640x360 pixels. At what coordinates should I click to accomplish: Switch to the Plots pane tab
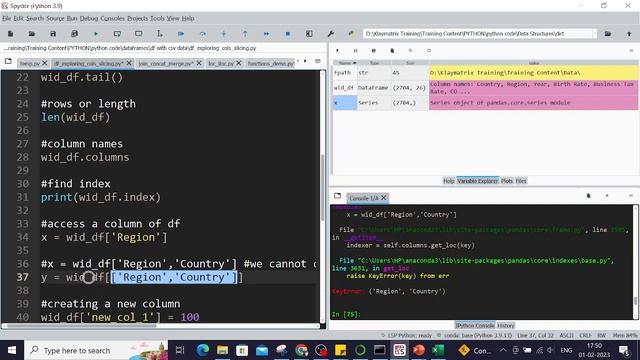(x=507, y=181)
